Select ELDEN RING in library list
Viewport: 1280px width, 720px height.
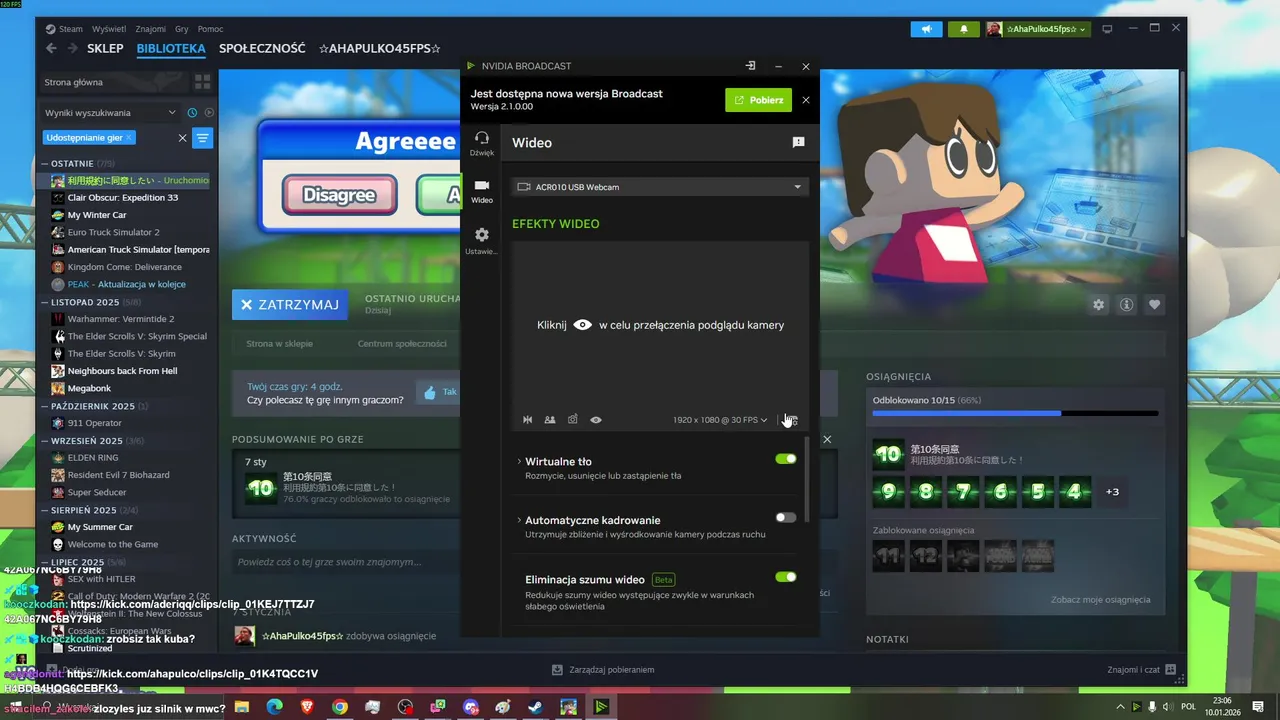click(x=93, y=458)
